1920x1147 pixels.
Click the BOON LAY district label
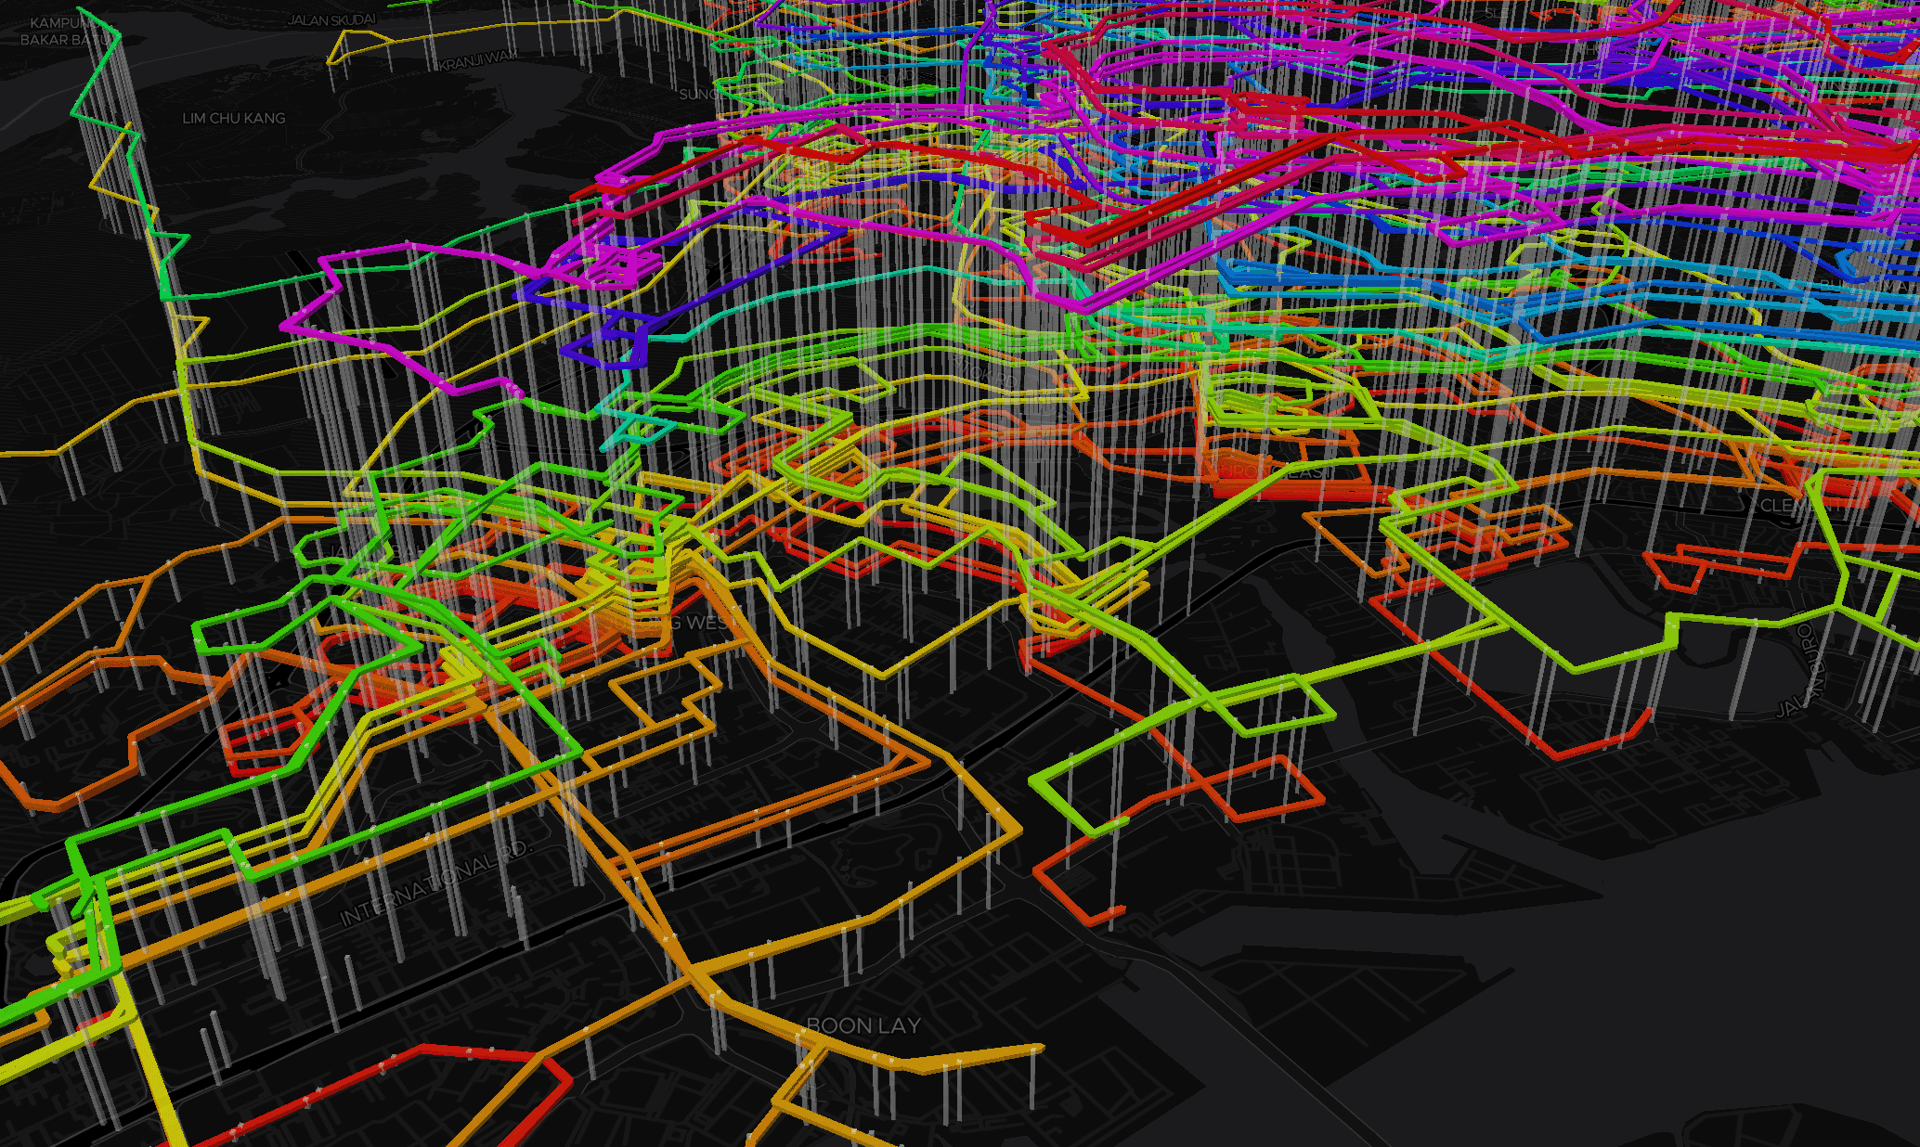point(863,1026)
